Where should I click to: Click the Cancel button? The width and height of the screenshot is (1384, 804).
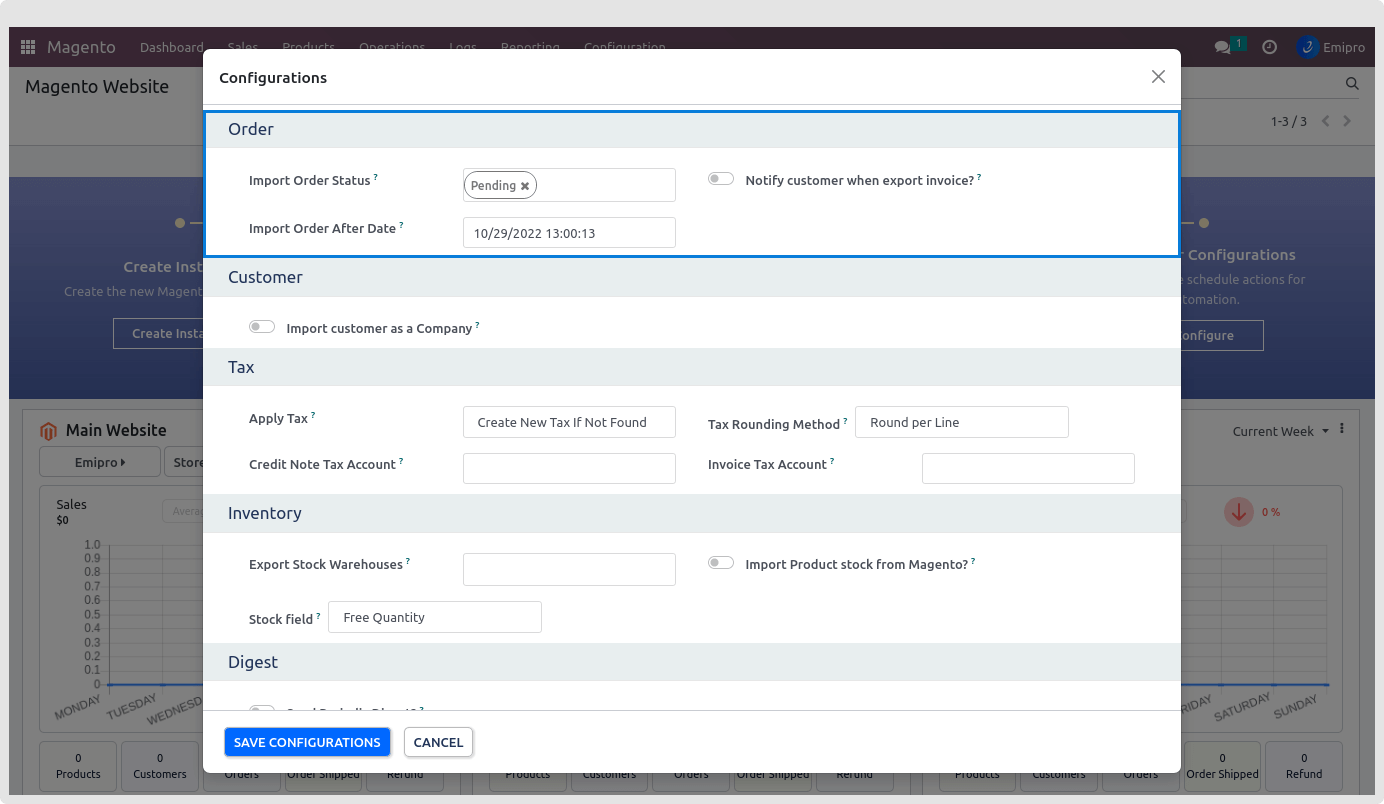point(438,742)
